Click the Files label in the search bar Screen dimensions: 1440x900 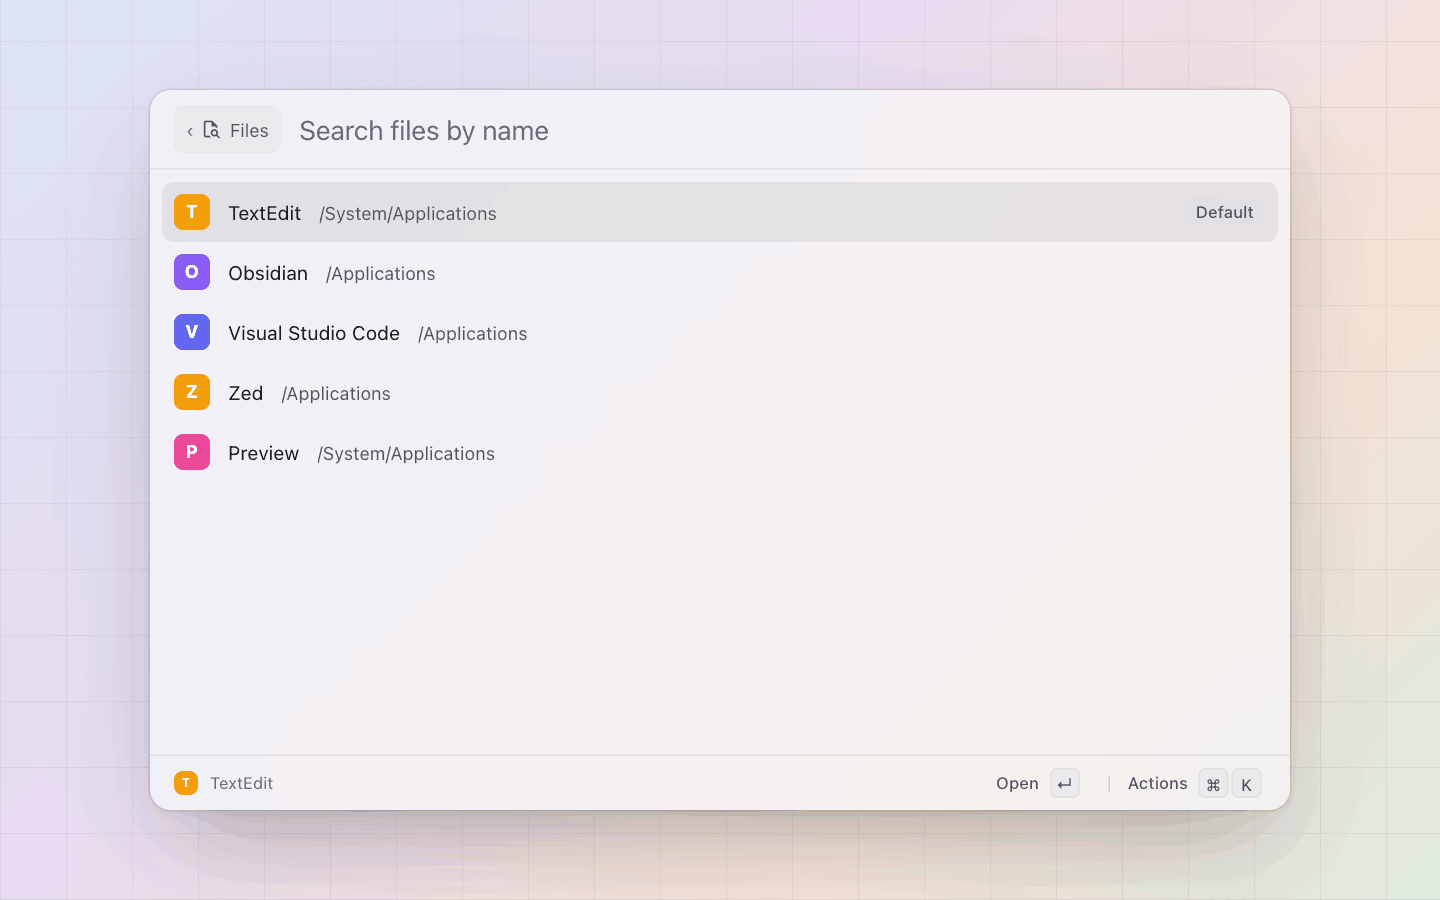click(249, 131)
